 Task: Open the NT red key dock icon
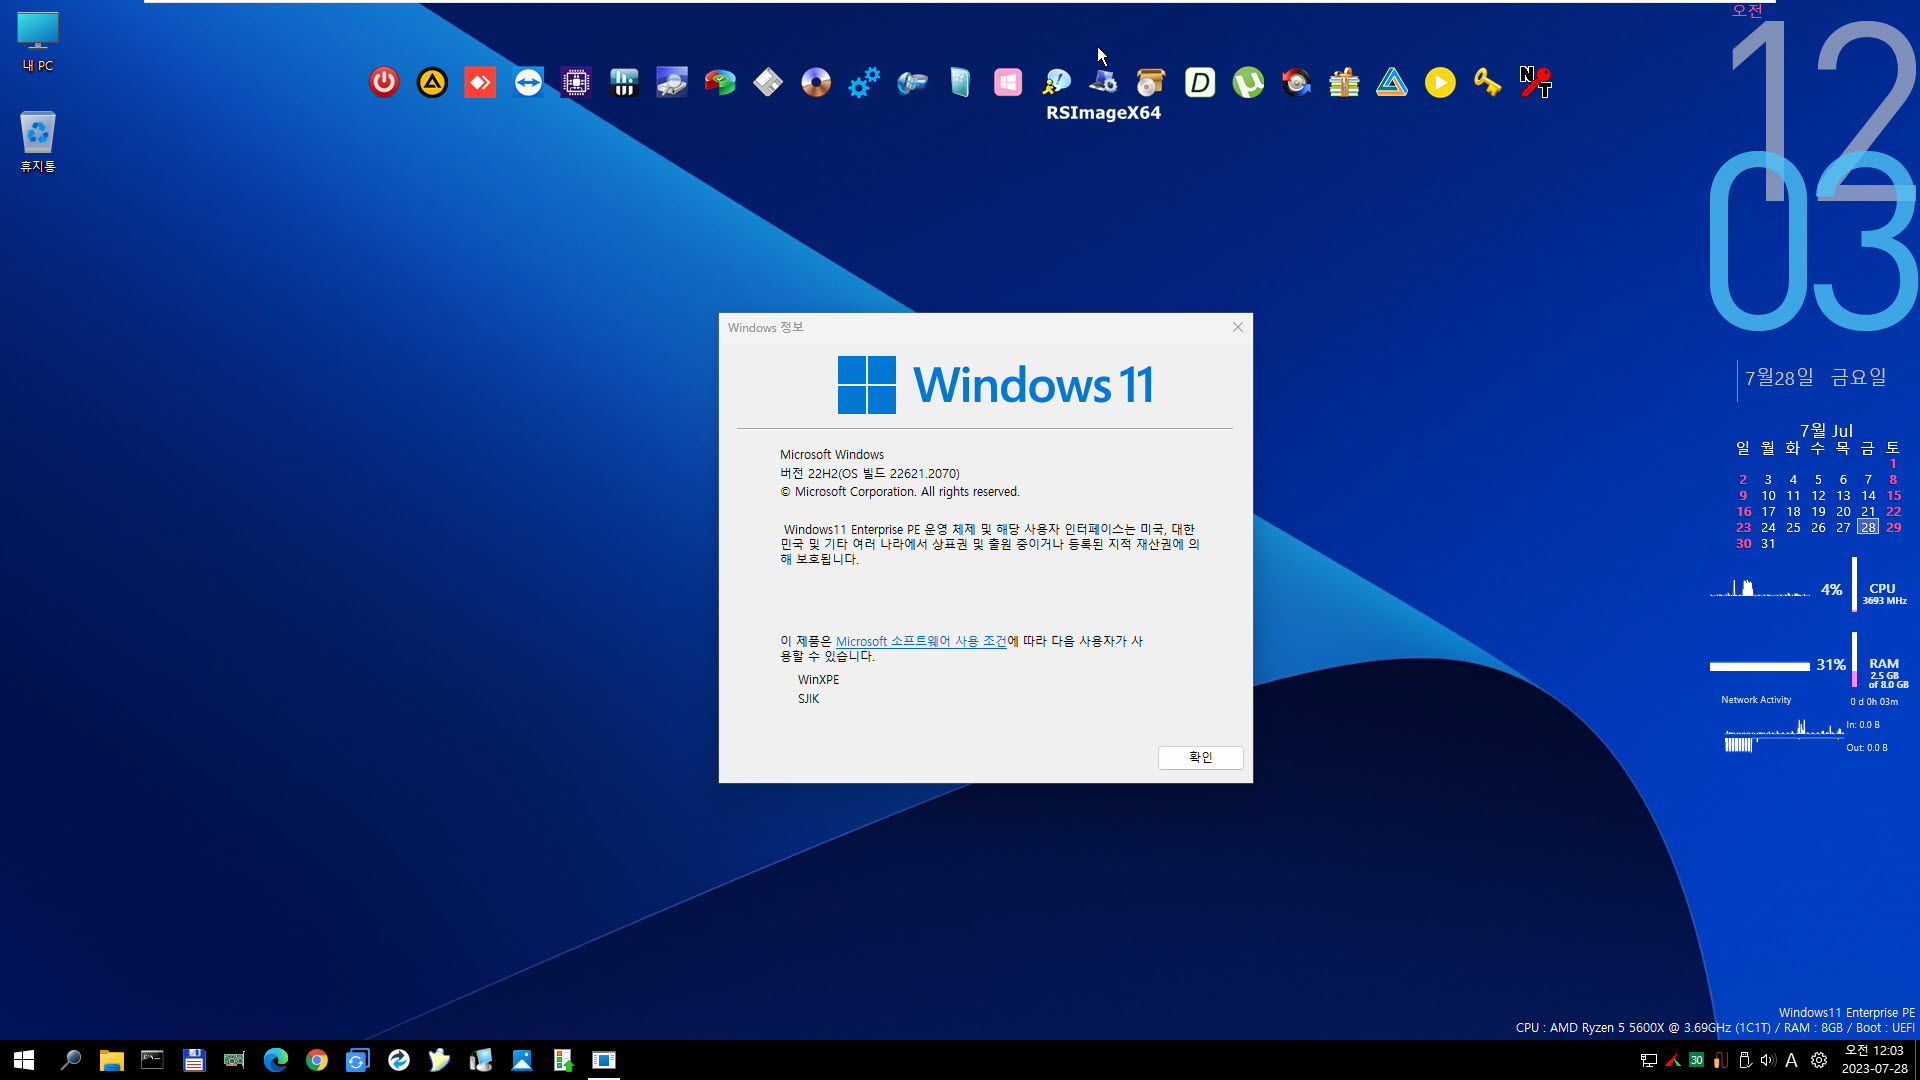pyautogui.click(x=1536, y=82)
